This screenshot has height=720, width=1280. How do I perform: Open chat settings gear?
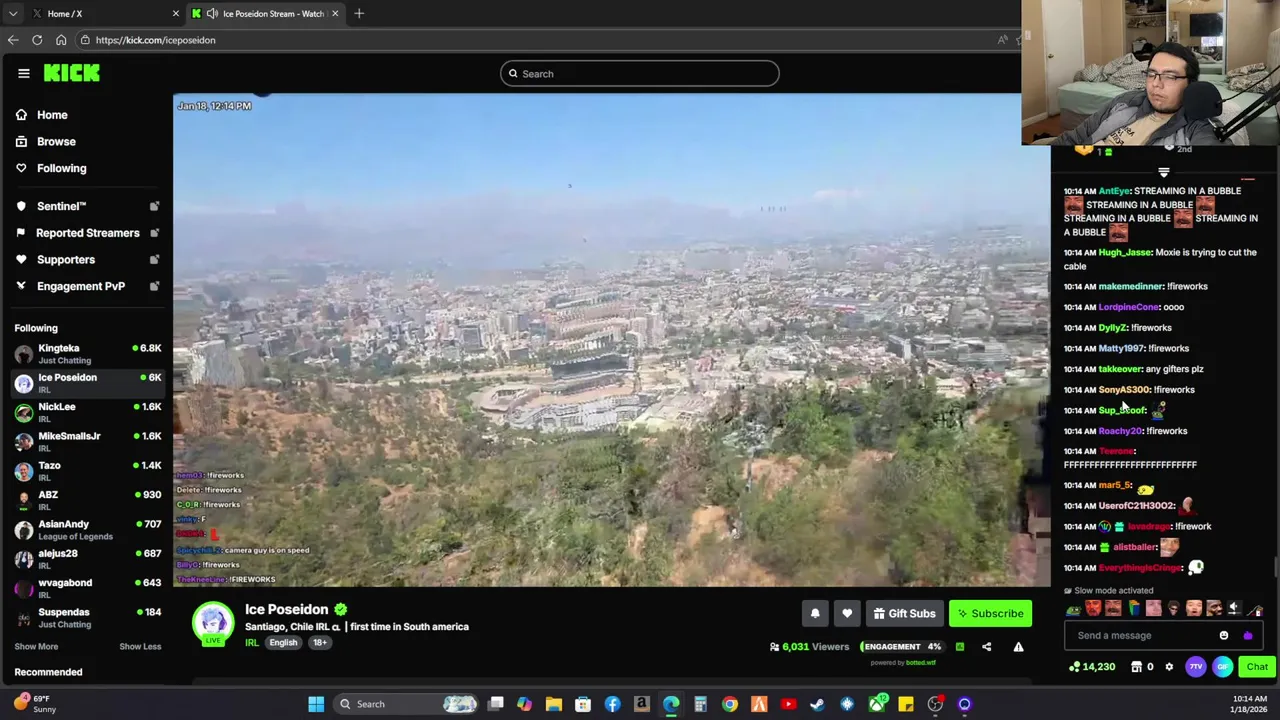pos(1169,667)
